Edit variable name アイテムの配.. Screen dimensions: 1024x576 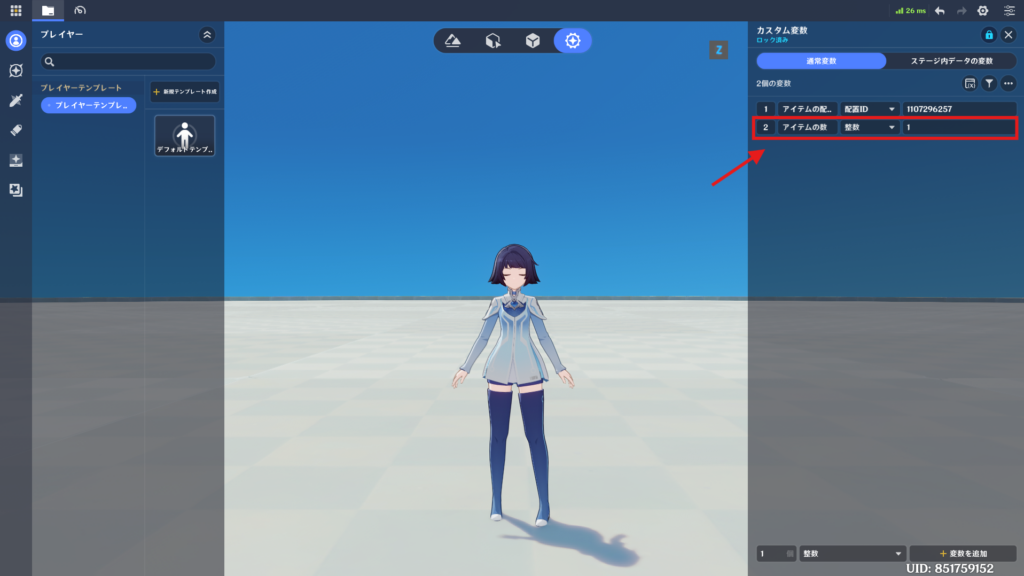[x=807, y=109]
